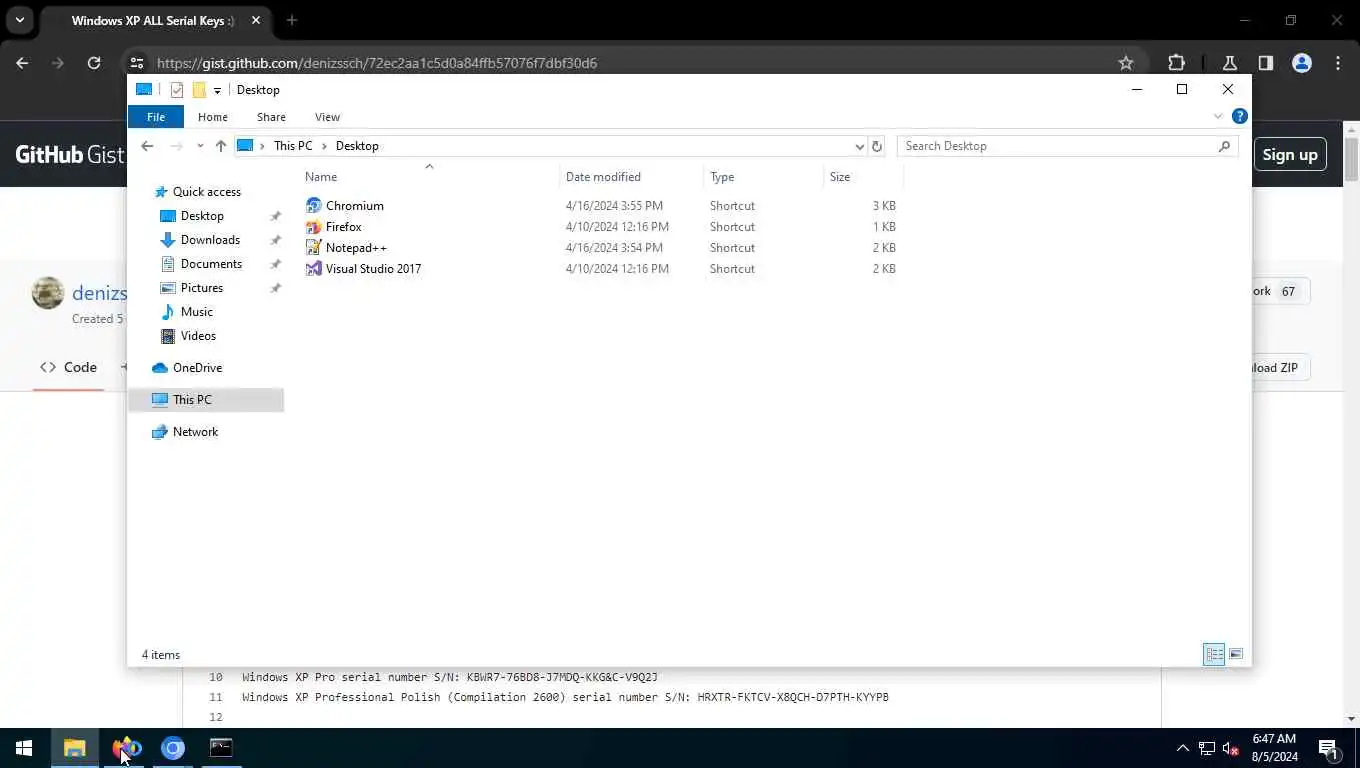1360x768 pixels.
Task: Toggle Chrome's side panel icon
Action: (x=1266, y=63)
